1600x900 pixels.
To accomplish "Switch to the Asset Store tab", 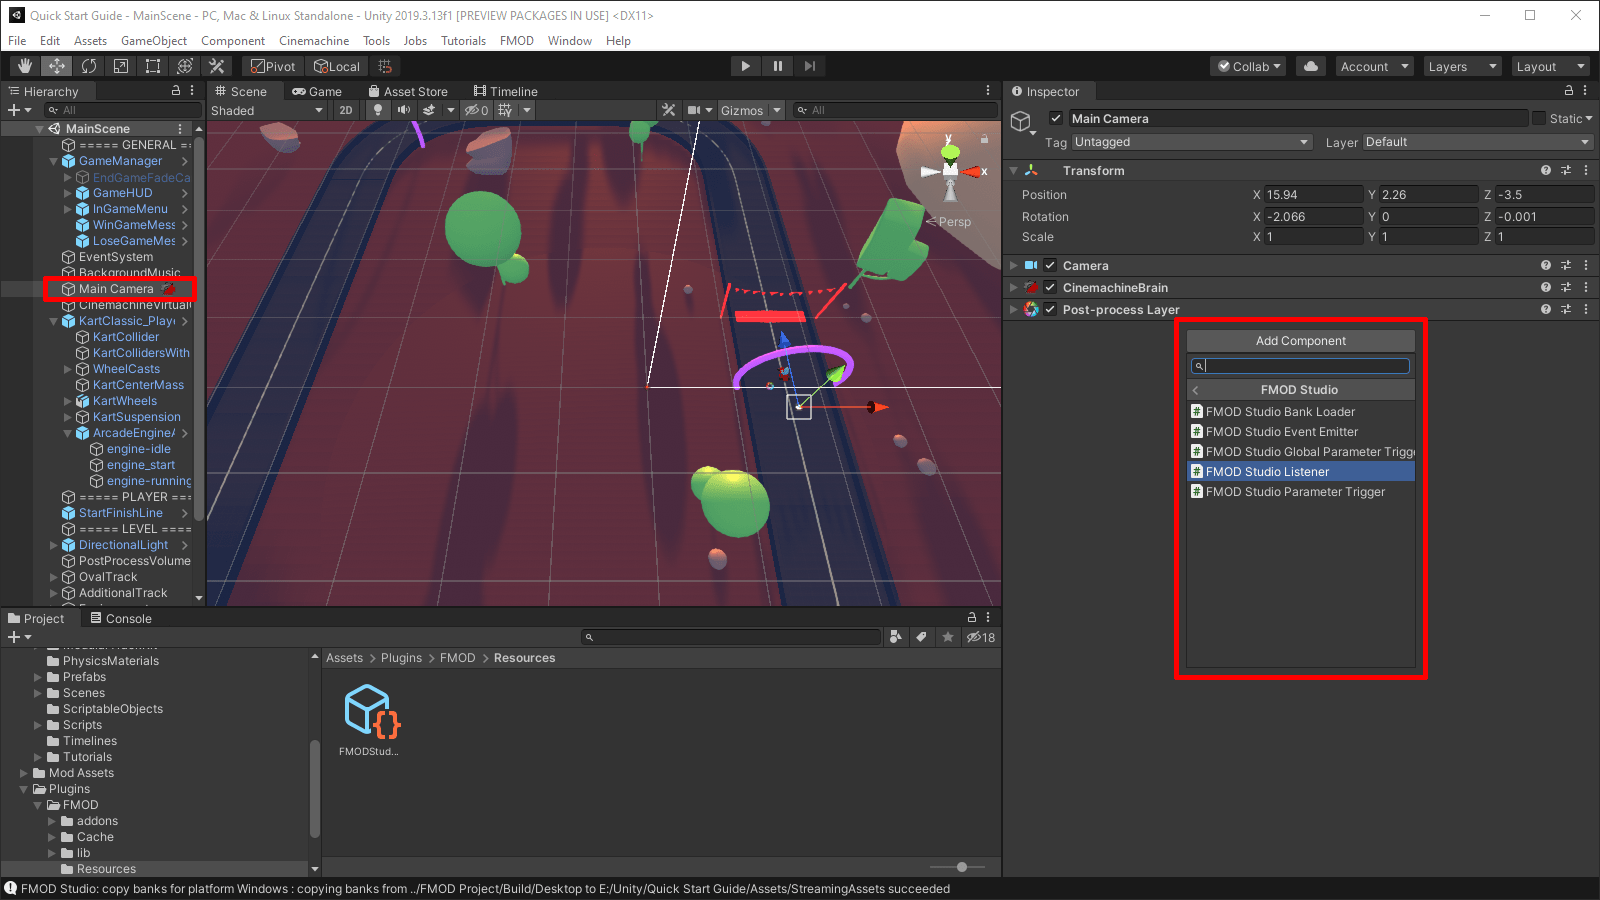I will tap(407, 91).
